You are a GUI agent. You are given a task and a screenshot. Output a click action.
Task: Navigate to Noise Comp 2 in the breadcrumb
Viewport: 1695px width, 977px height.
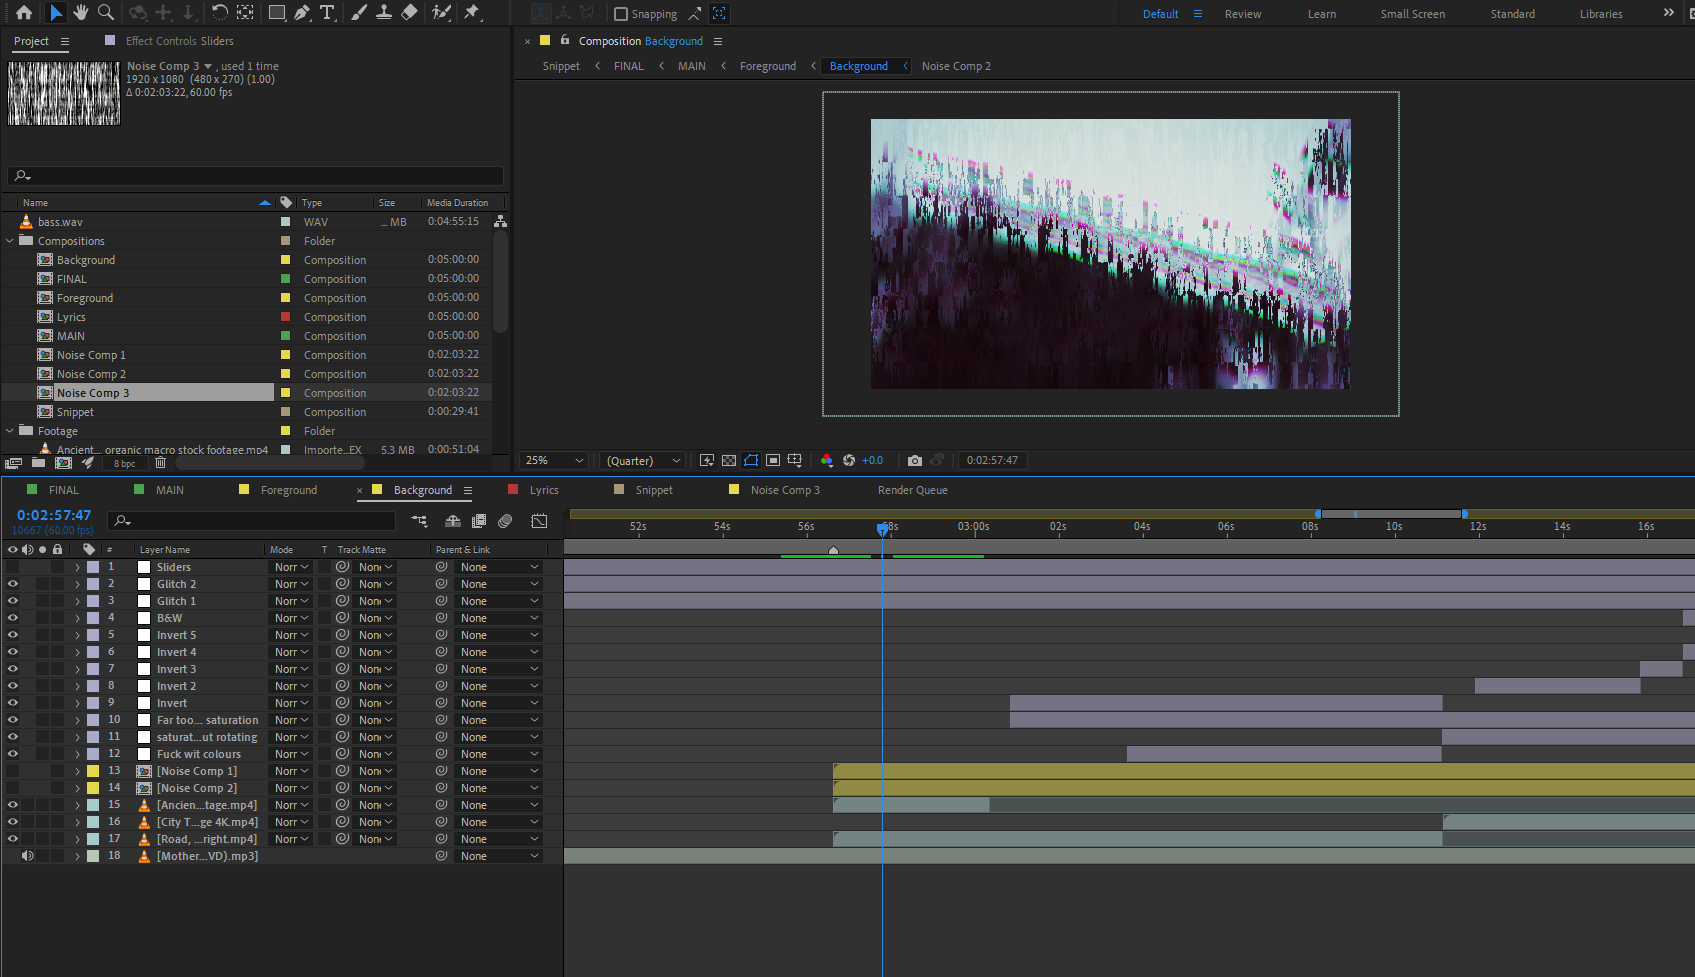[956, 66]
